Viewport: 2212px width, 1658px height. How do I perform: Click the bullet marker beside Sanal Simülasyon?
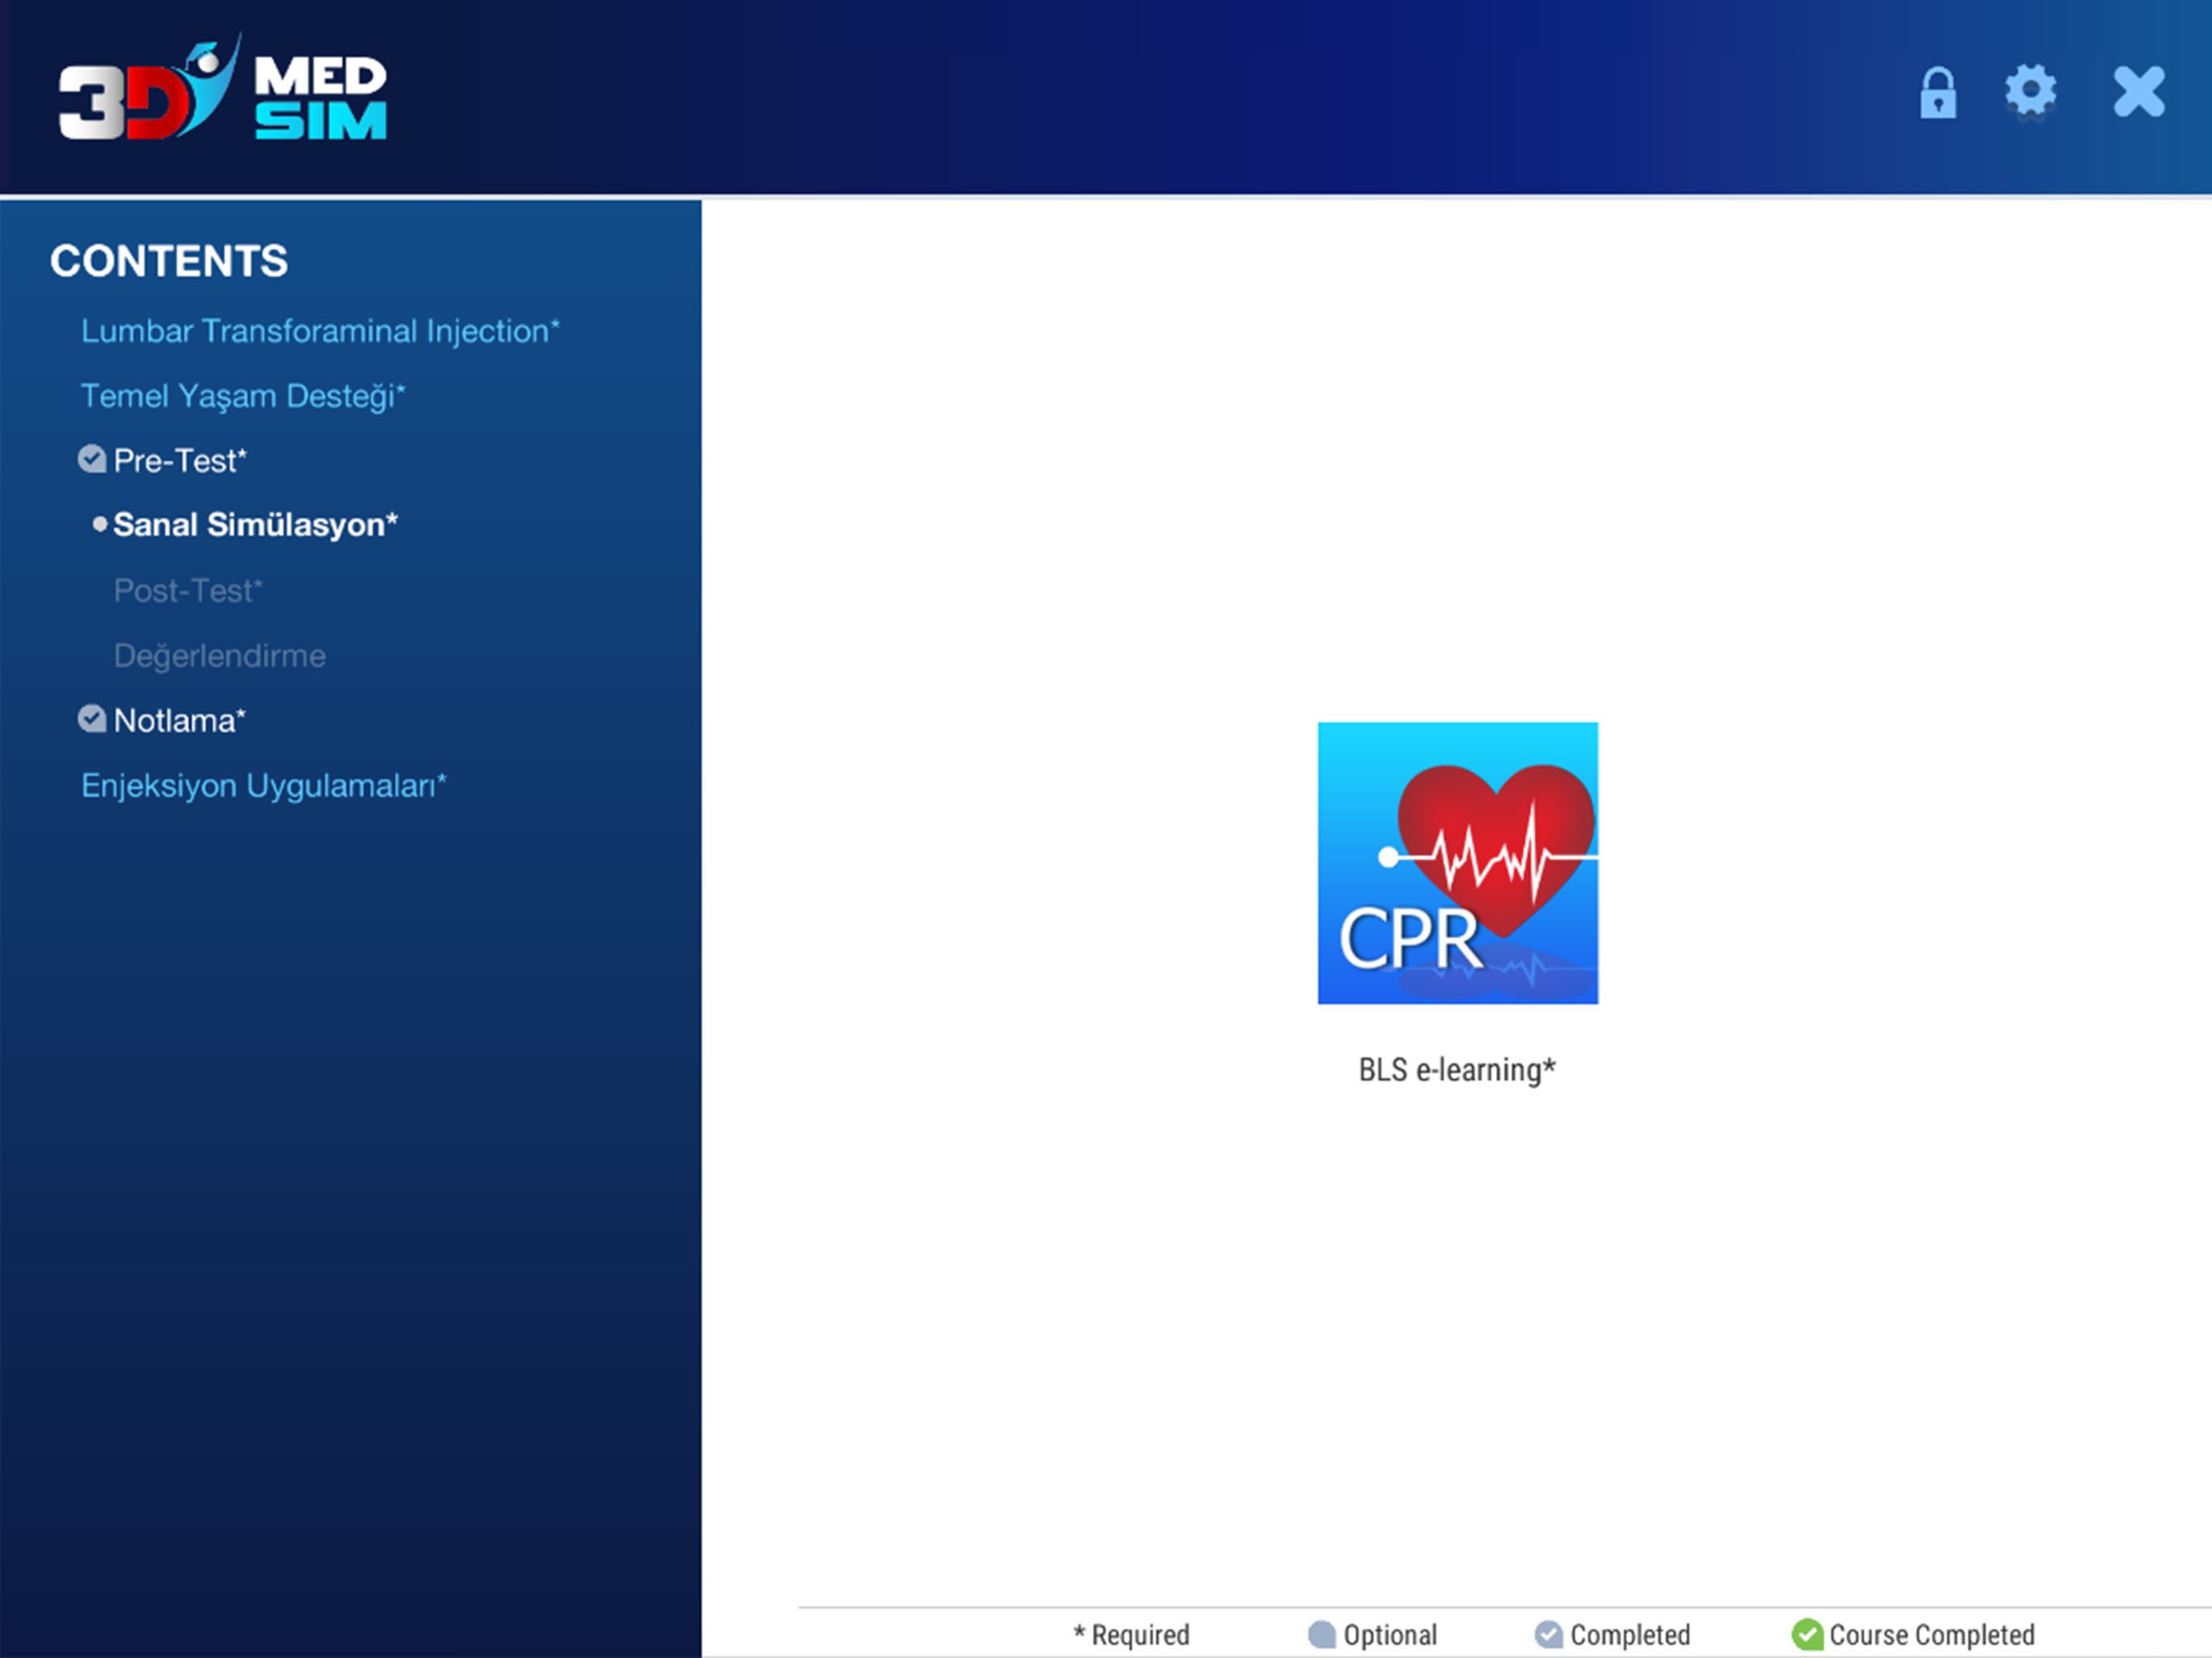click(x=99, y=524)
